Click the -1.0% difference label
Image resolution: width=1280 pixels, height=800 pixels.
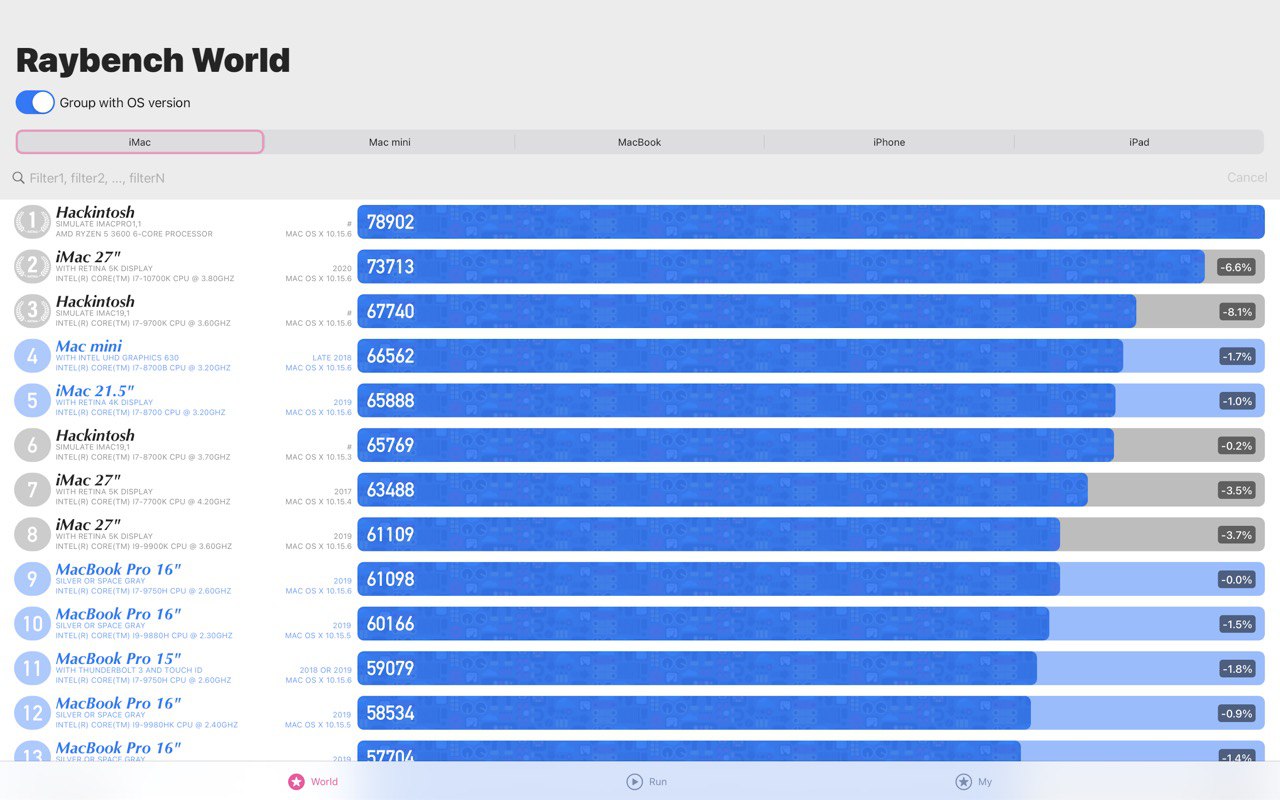(x=1237, y=401)
